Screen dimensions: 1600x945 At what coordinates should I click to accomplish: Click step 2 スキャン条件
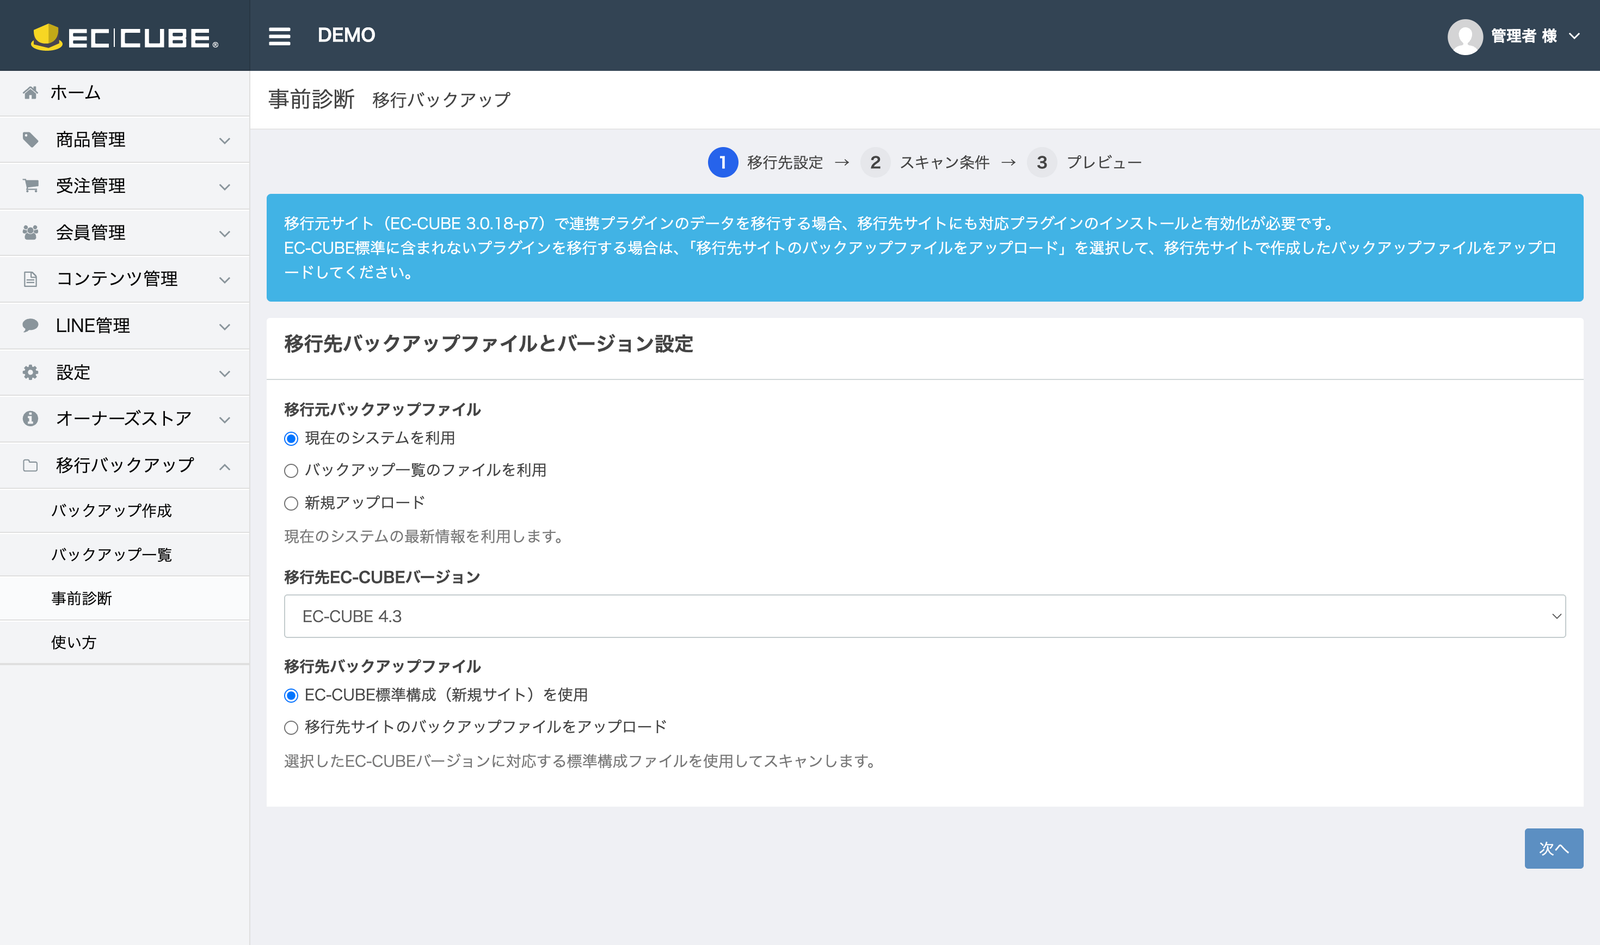point(925,162)
